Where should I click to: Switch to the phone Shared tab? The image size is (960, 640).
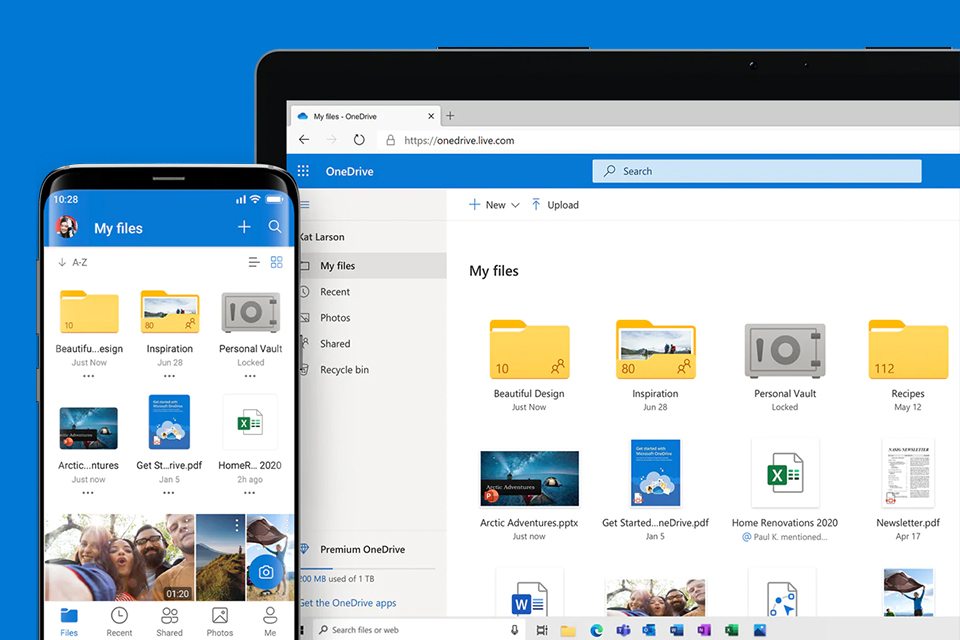[169, 622]
